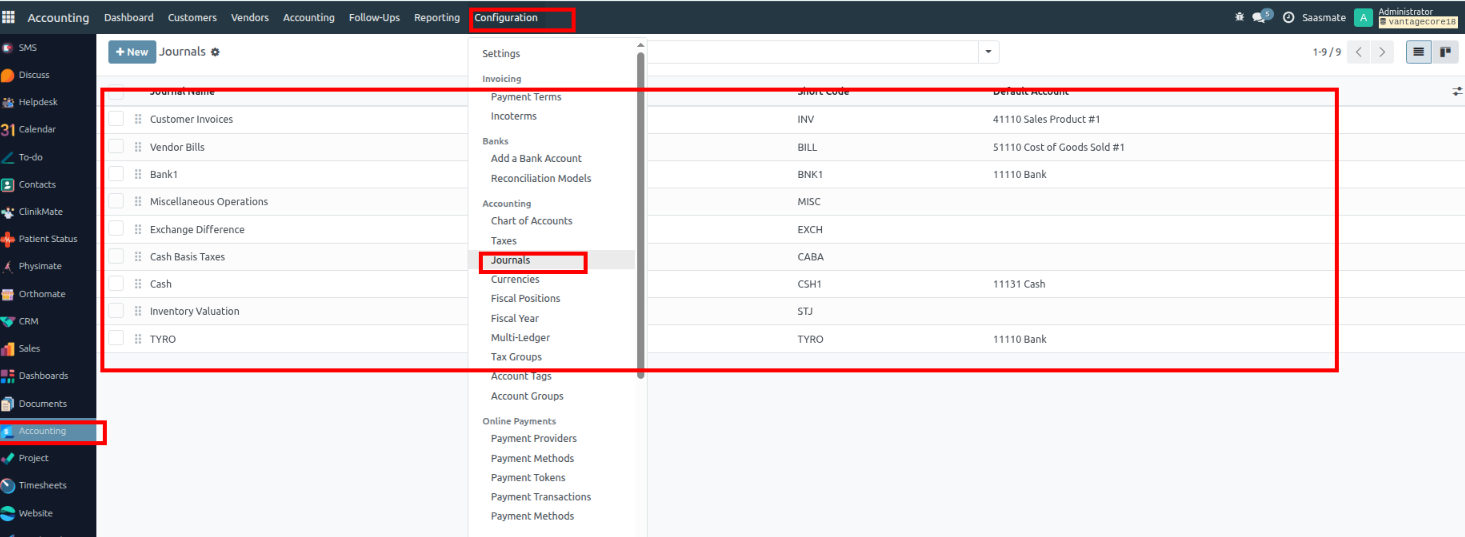Open Helpdesk app in sidebar
This screenshot has width=1465, height=537.
pyautogui.click(x=37, y=102)
